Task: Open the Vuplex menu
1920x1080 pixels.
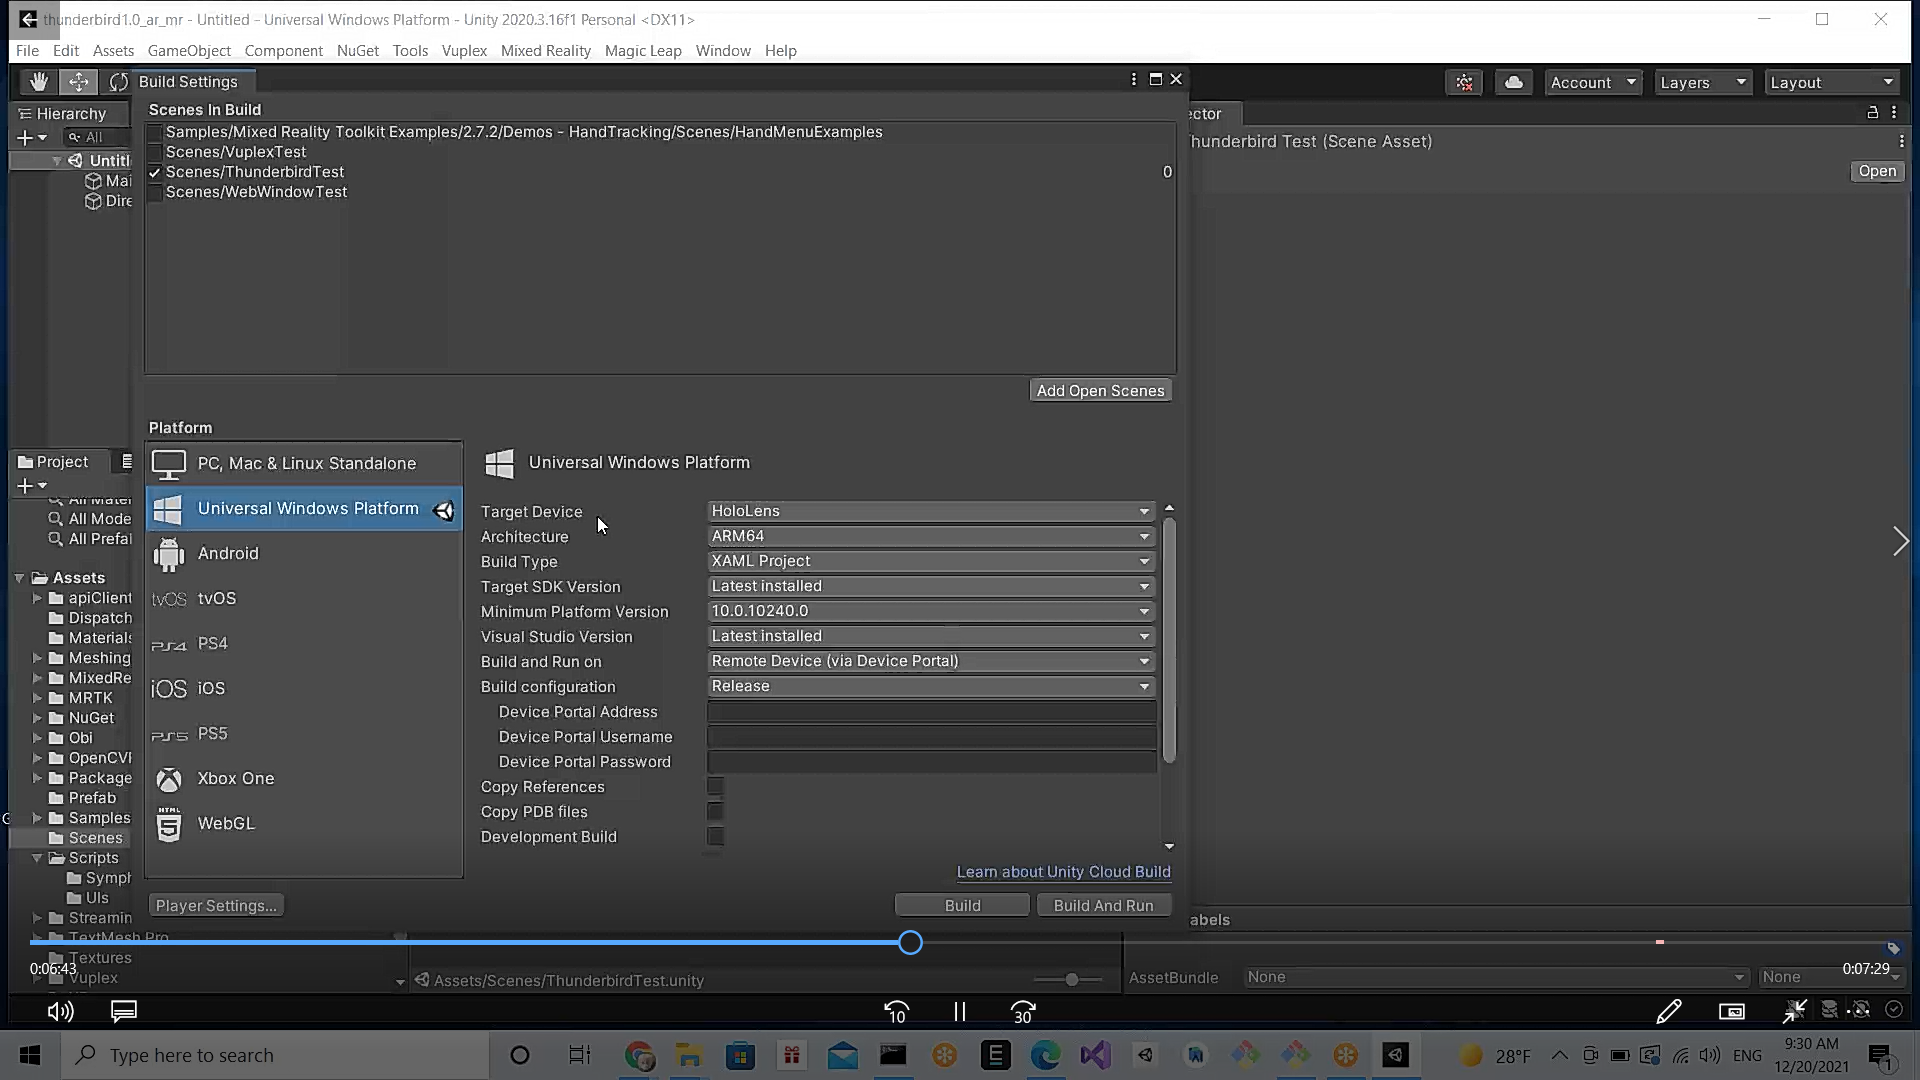Action: (x=463, y=50)
